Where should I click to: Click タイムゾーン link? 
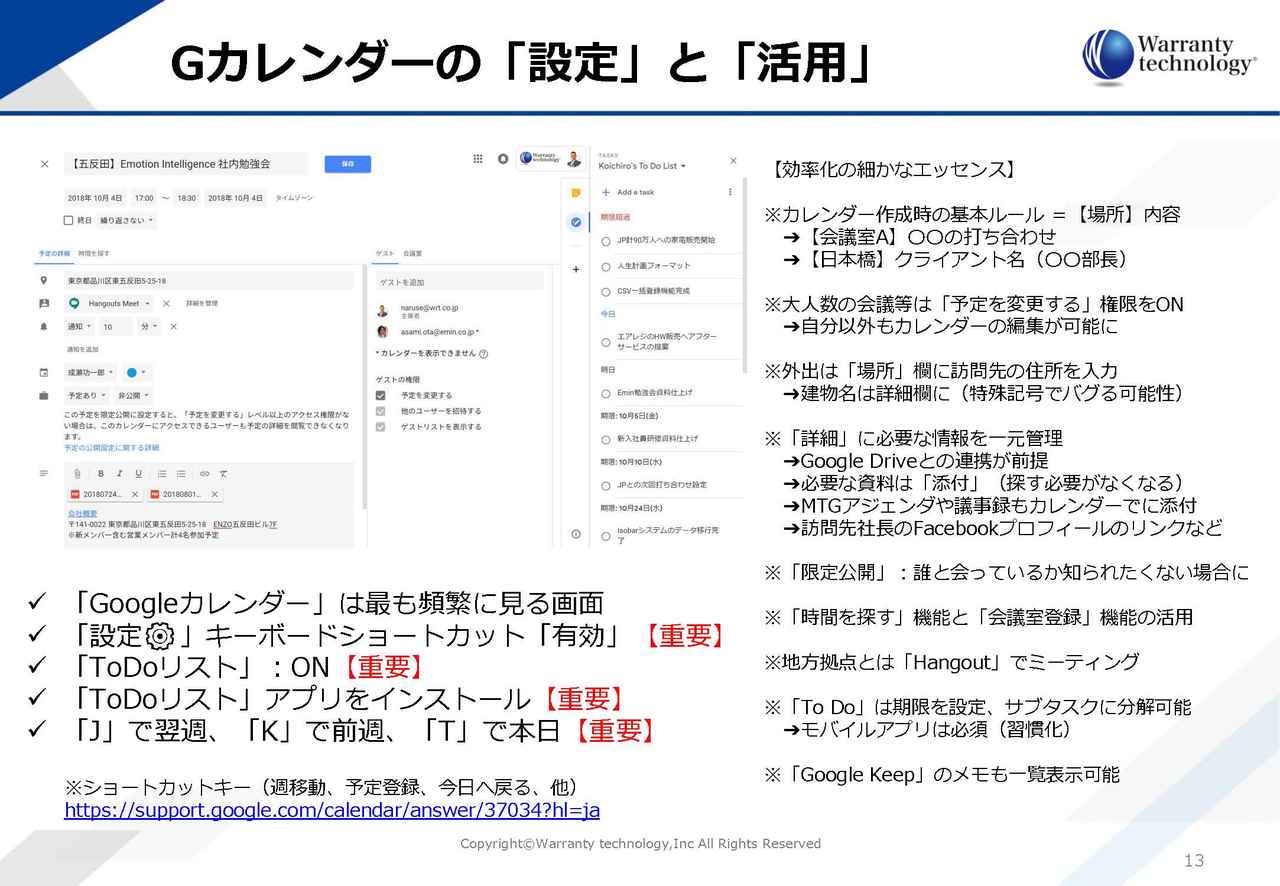pos(294,198)
